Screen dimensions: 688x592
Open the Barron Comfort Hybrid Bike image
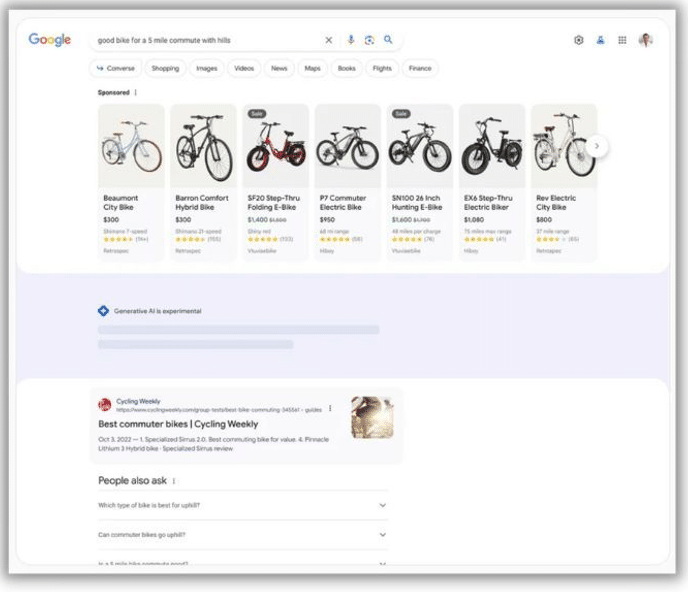click(204, 146)
